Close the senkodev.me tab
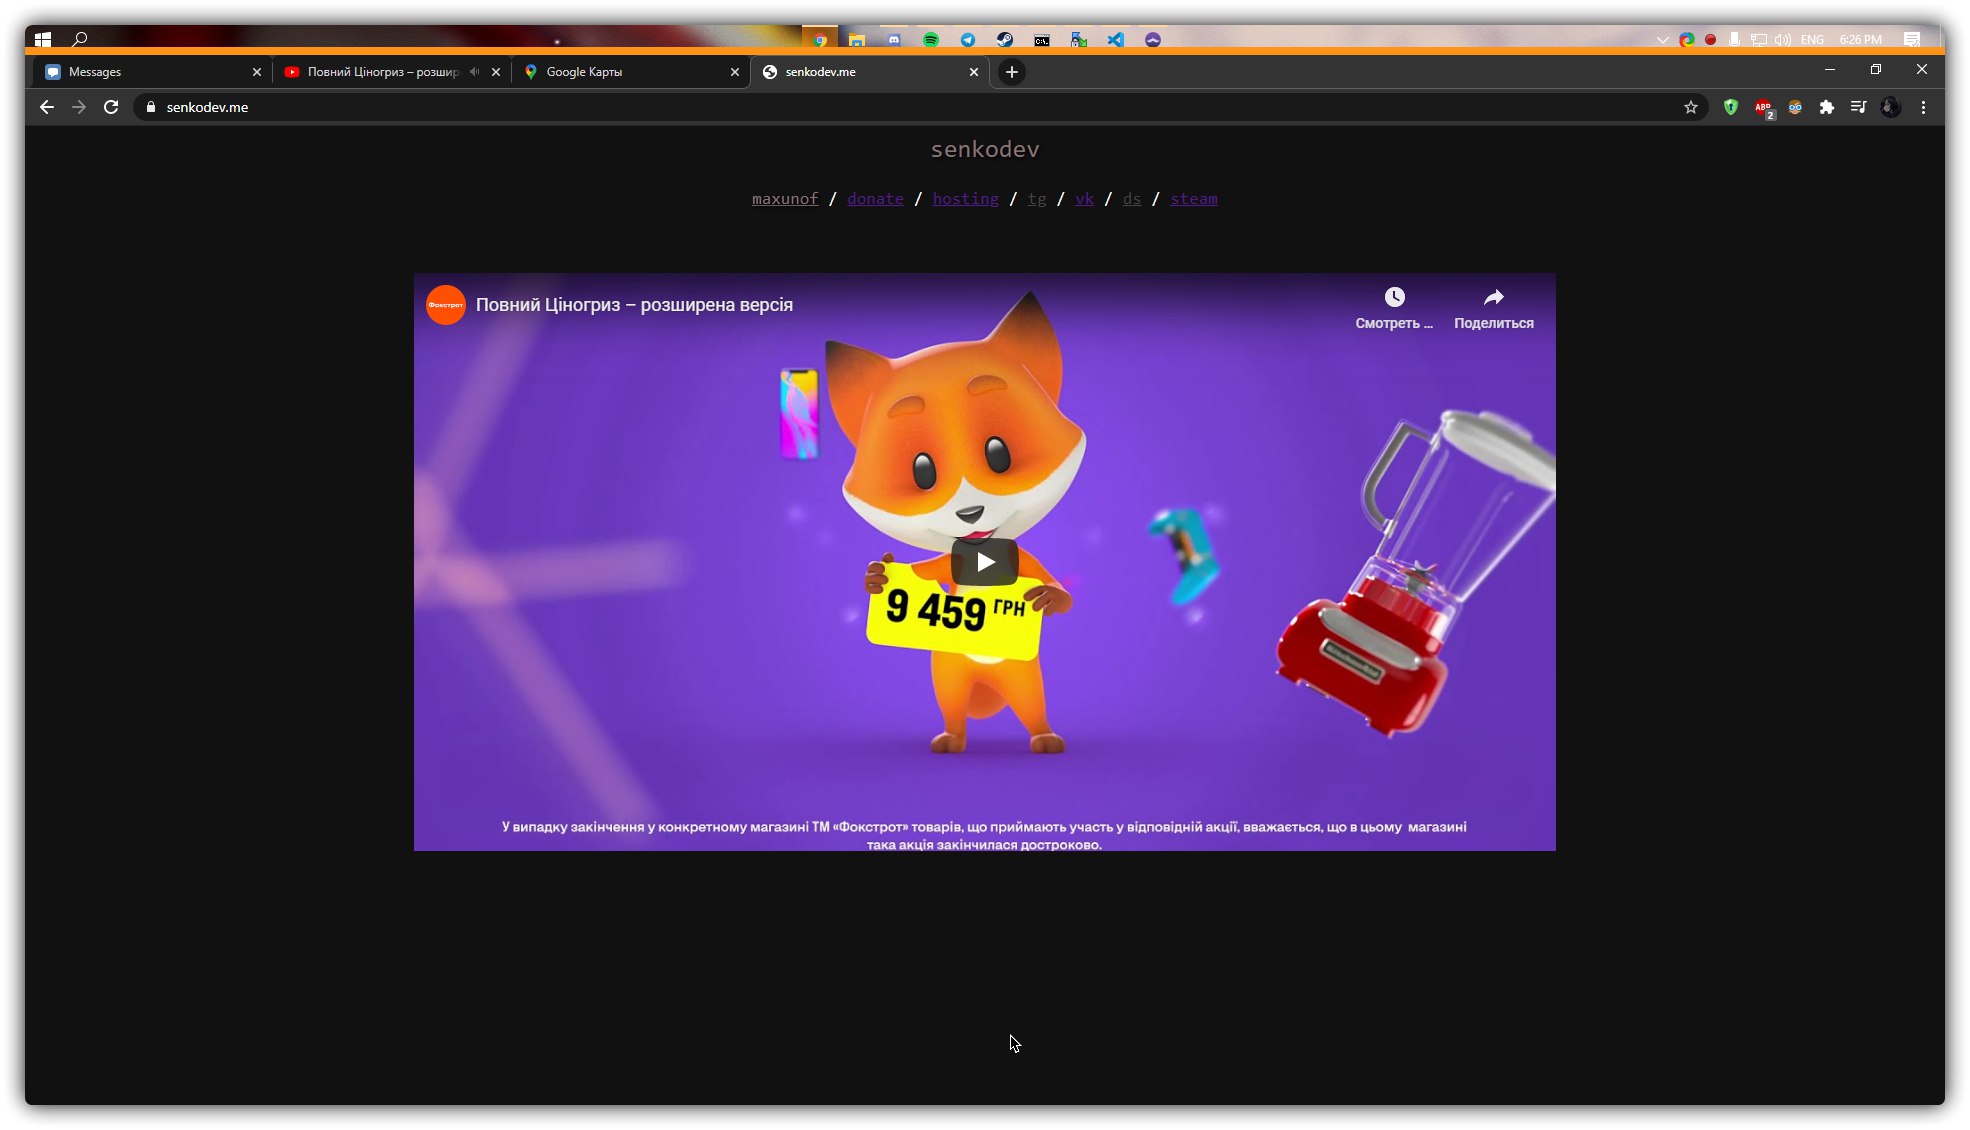Image resolution: width=1970 pixels, height=1130 pixels. pyautogui.click(x=974, y=72)
